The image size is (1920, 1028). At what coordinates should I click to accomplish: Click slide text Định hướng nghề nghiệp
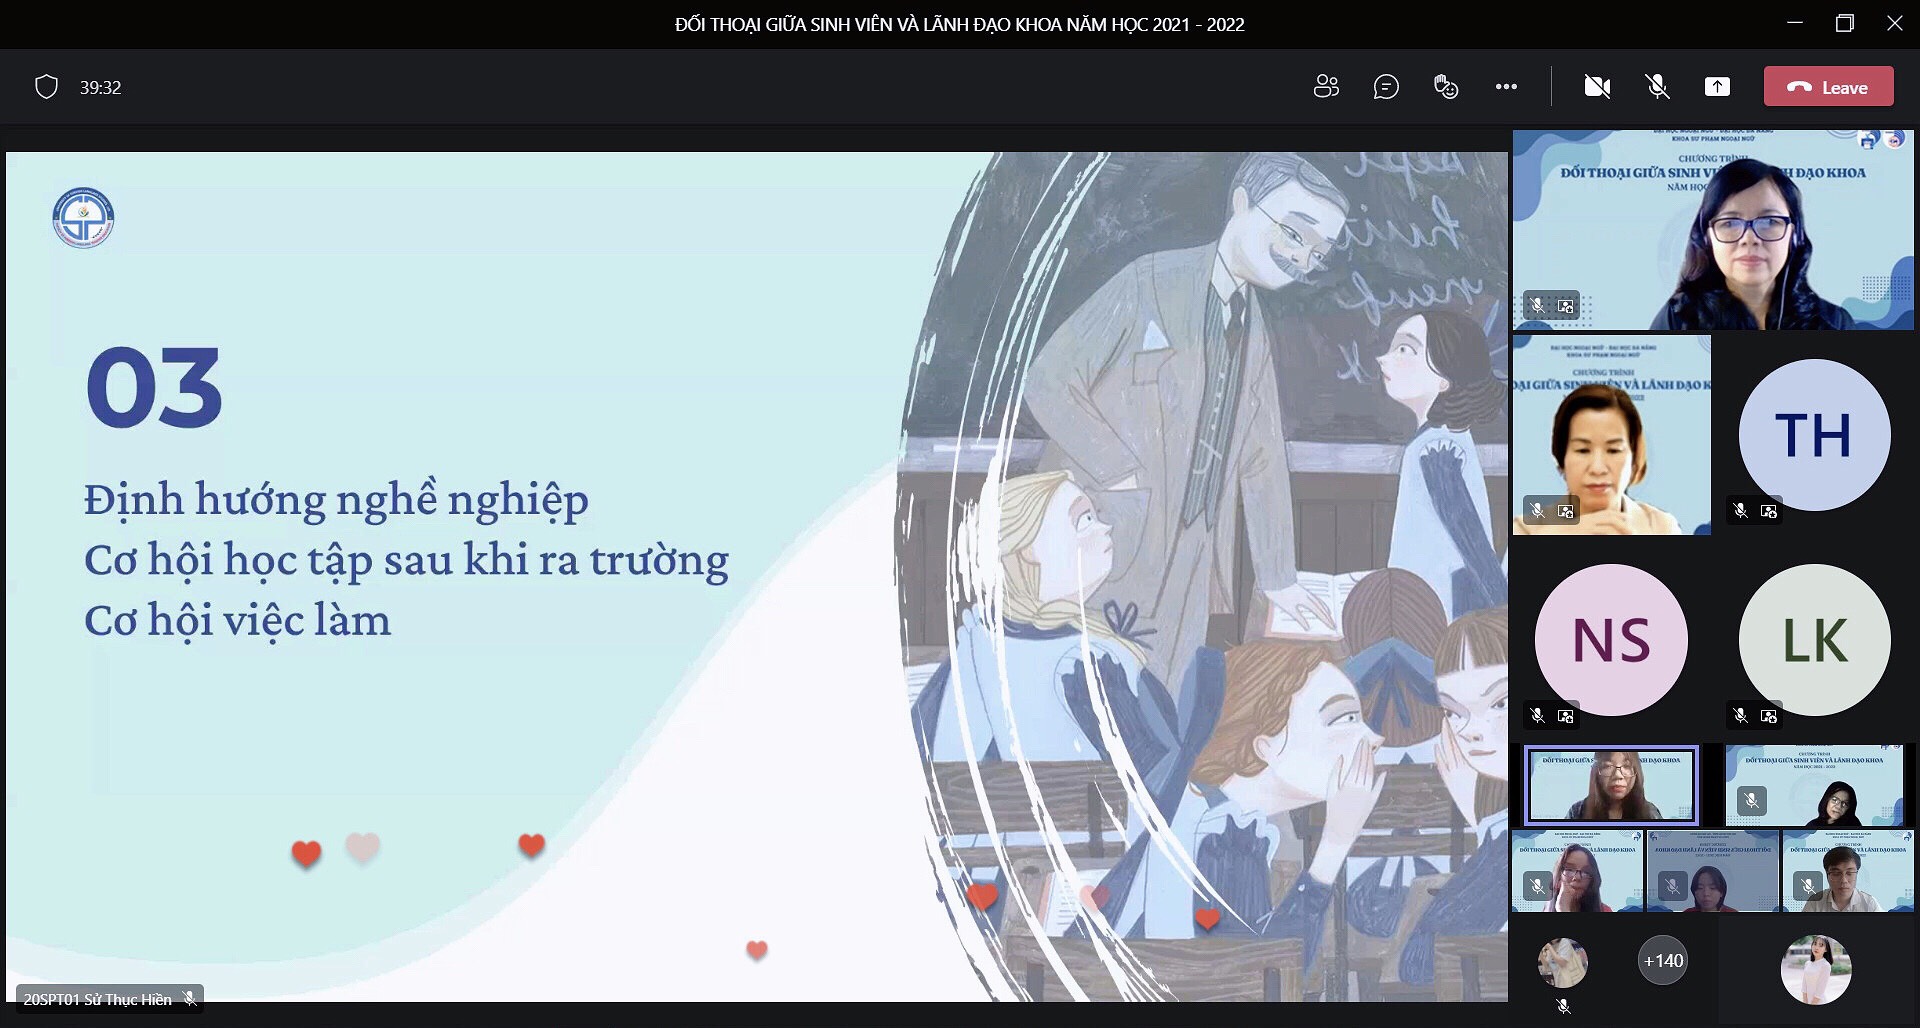coord(336,500)
